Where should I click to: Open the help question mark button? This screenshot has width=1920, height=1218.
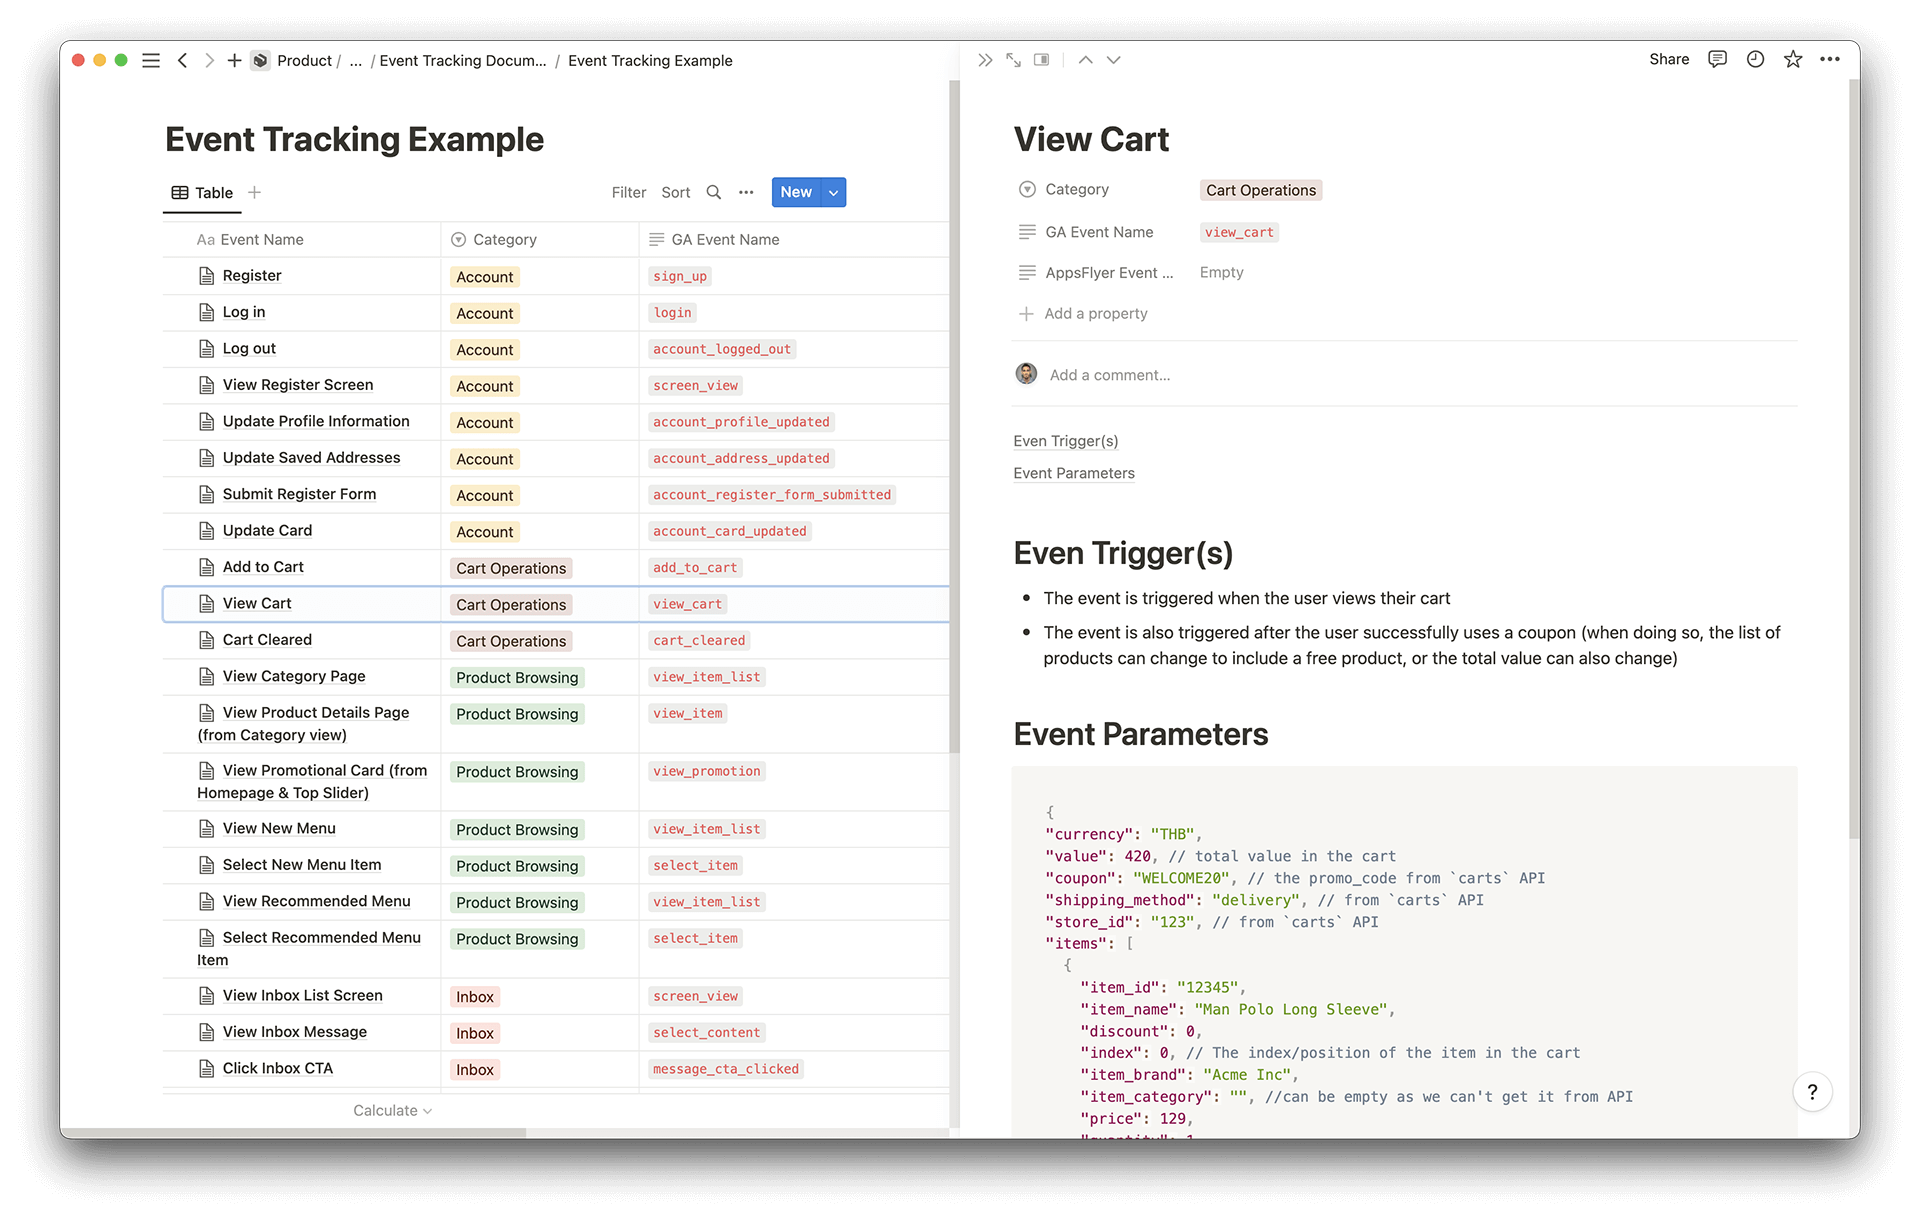pyautogui.click(x=1812, y=1092)
